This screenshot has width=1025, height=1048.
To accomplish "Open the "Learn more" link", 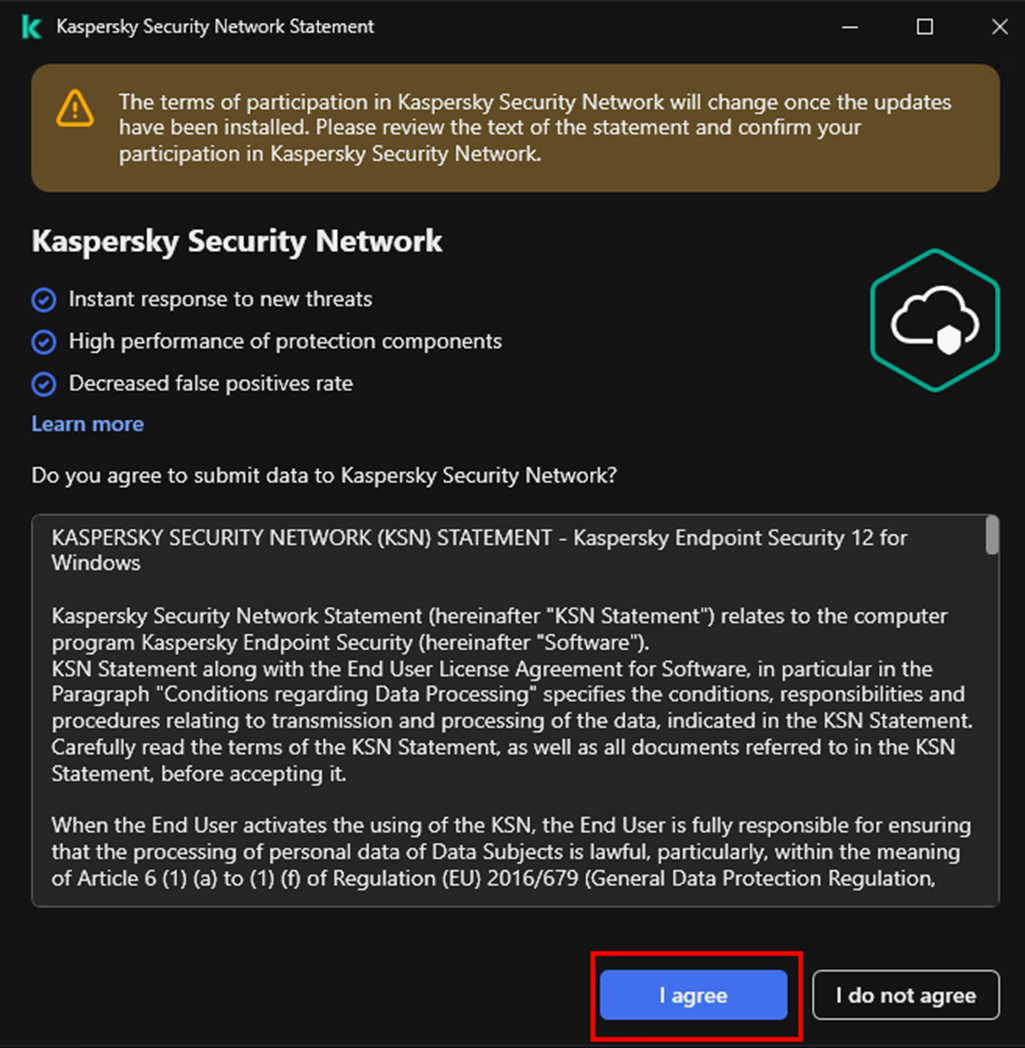I will tap(87, 424).
